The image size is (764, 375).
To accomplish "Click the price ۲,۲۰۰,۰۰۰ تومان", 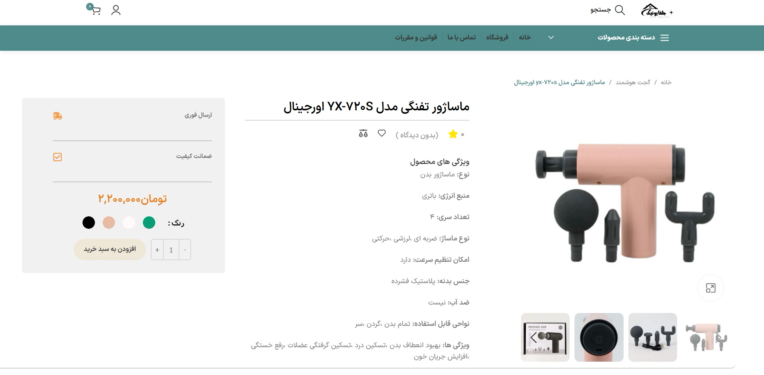I will [132, 199].
